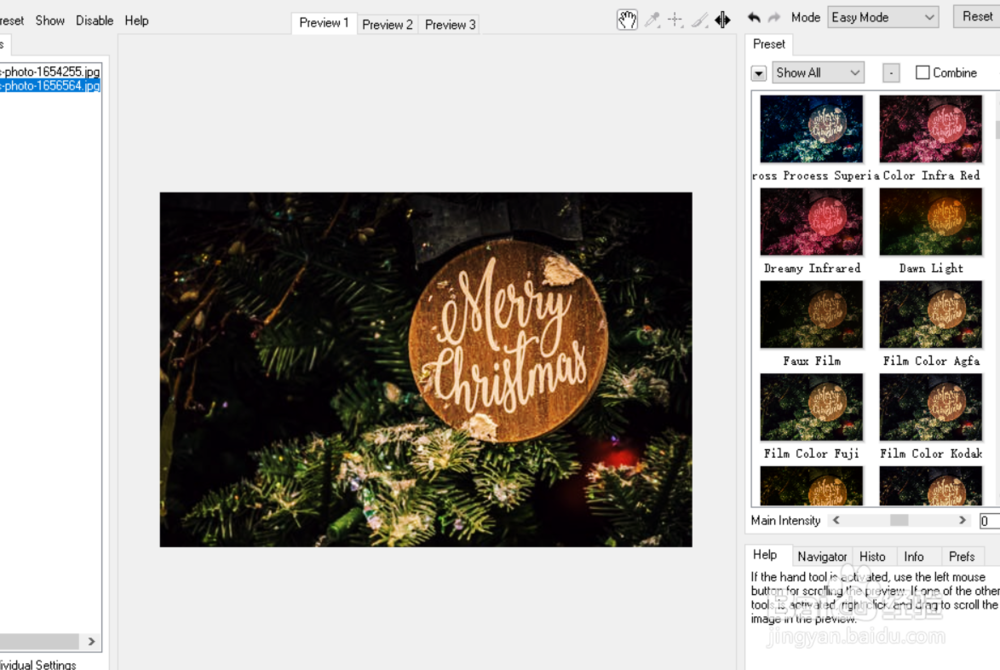1000x670 pixels.
Task: Select the crosshair target tool
Action: 675,20
